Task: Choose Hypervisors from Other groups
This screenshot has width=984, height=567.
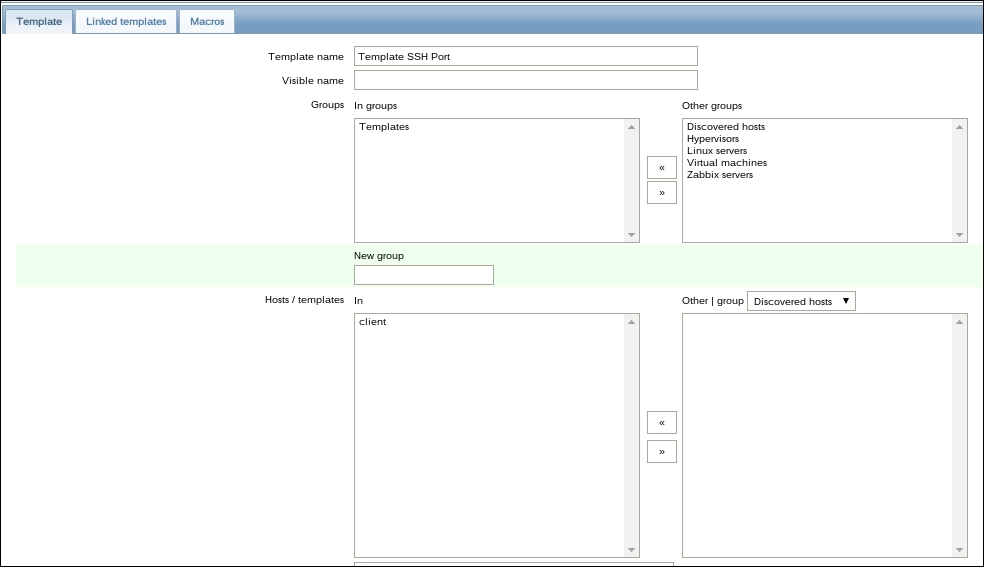Action: click(x=713, y=139)
